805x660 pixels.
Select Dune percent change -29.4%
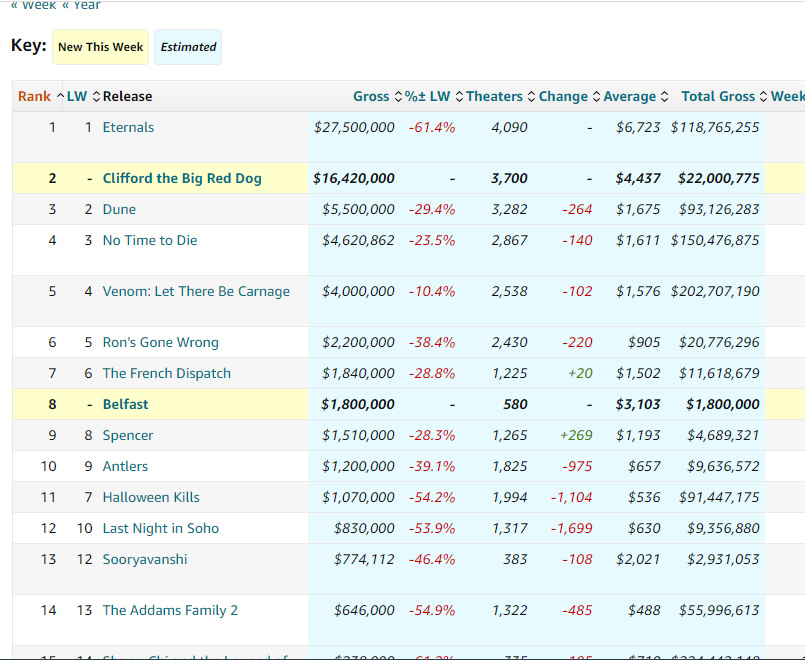click(432, 209)
